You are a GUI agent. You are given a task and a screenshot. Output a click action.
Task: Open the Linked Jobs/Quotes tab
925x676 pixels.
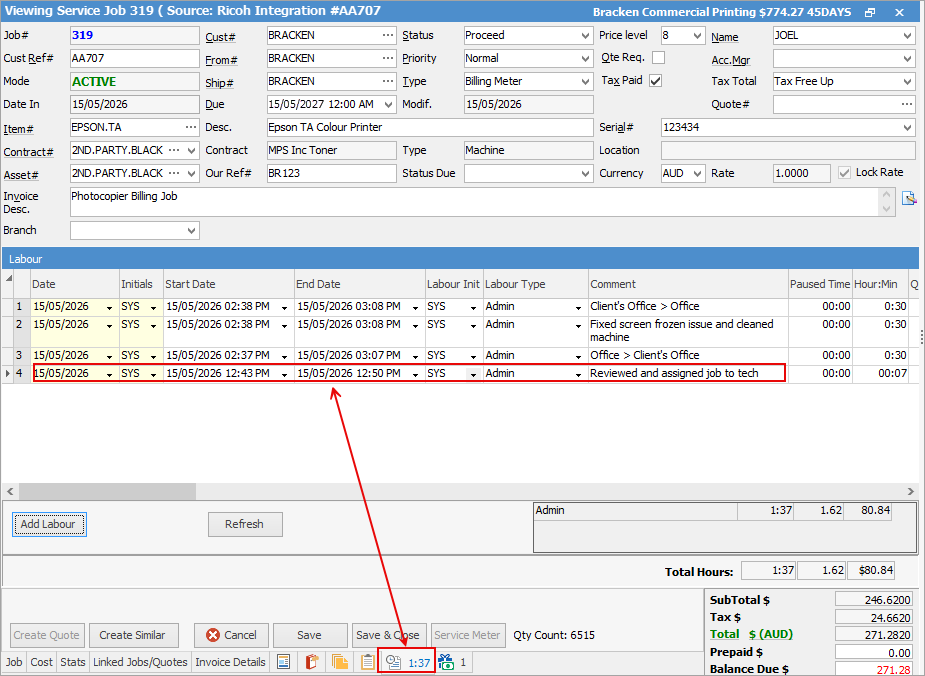click(140, 662)
